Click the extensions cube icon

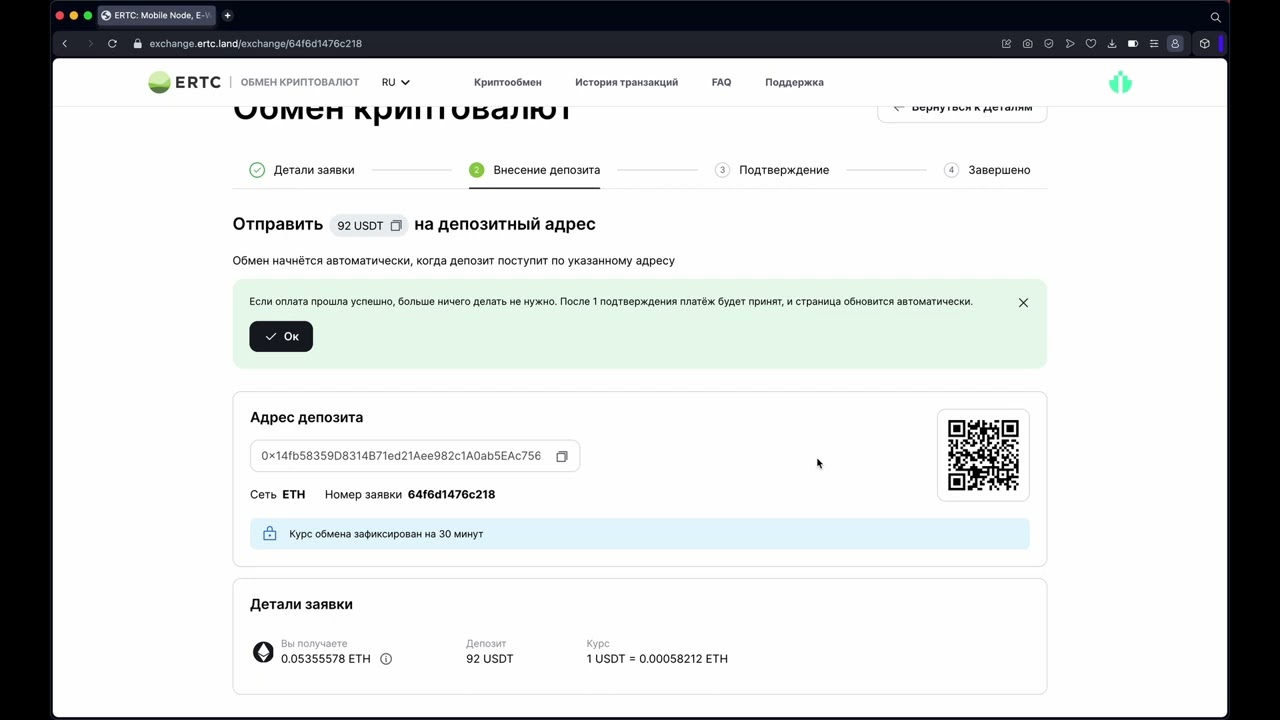click(1204, 44)
